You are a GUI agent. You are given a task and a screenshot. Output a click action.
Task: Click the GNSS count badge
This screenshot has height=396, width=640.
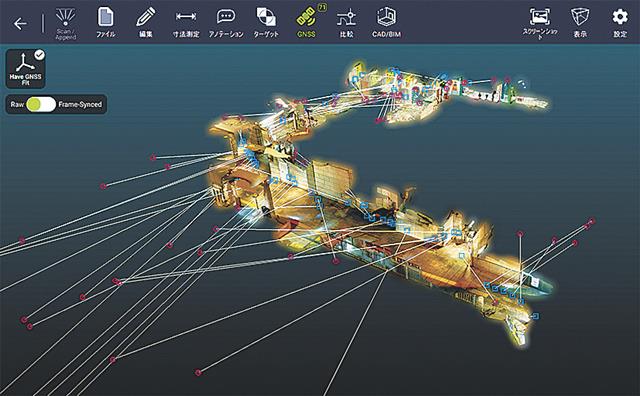[x=322, y=7]
